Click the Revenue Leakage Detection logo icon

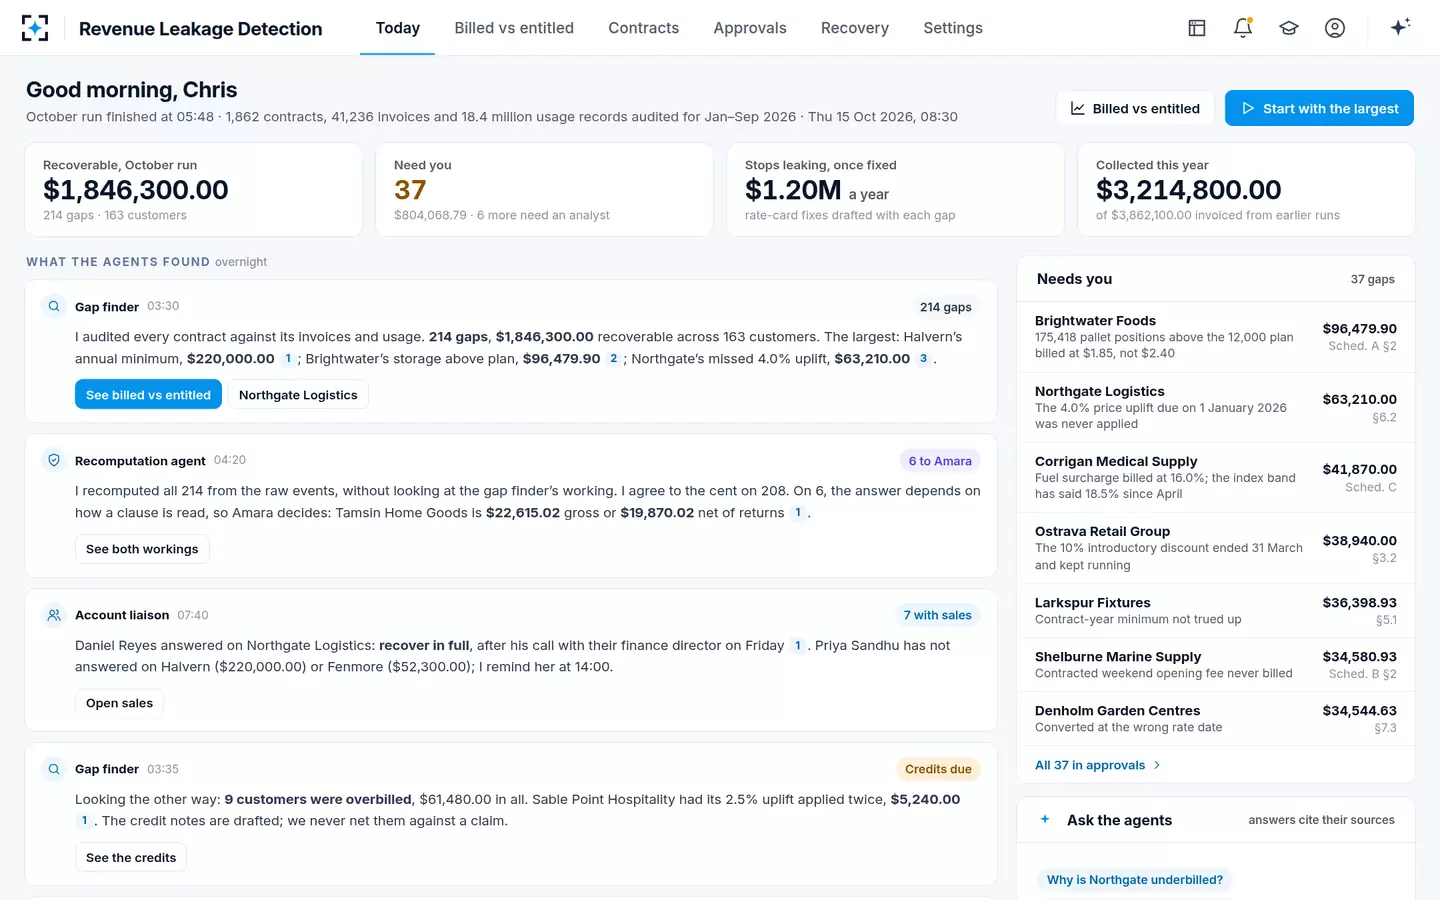[x=35, y=28]
